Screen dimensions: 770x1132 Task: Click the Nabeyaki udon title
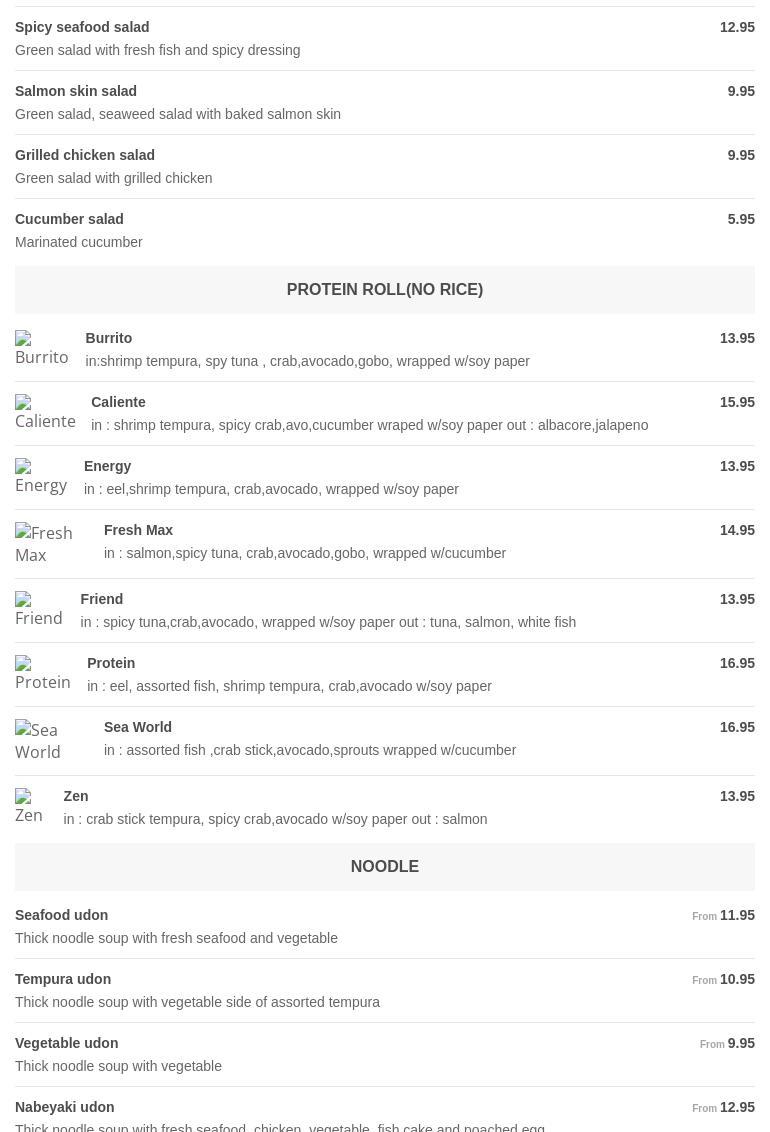tap(64, 1107)
